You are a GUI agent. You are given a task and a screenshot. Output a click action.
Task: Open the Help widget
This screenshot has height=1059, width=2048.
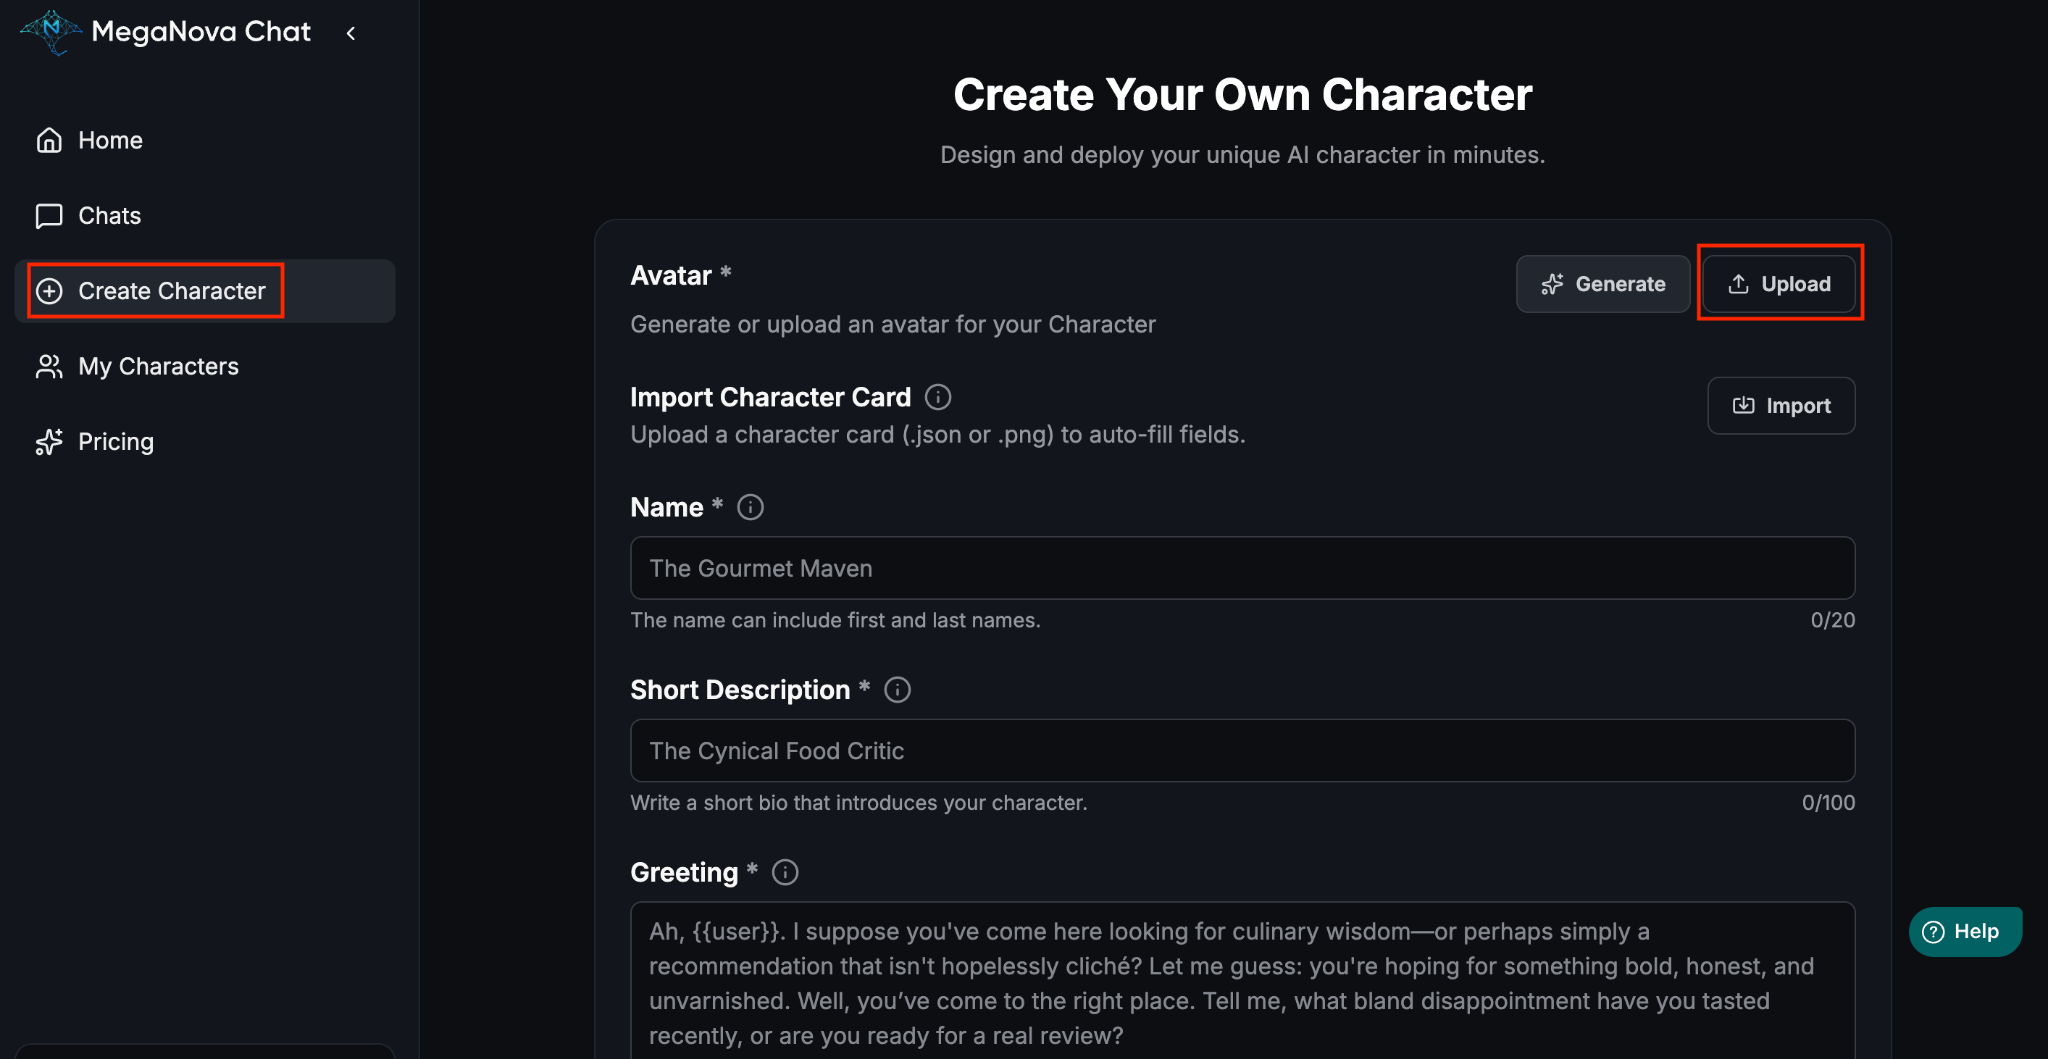pyautogui.click(x=1964, y=932)
